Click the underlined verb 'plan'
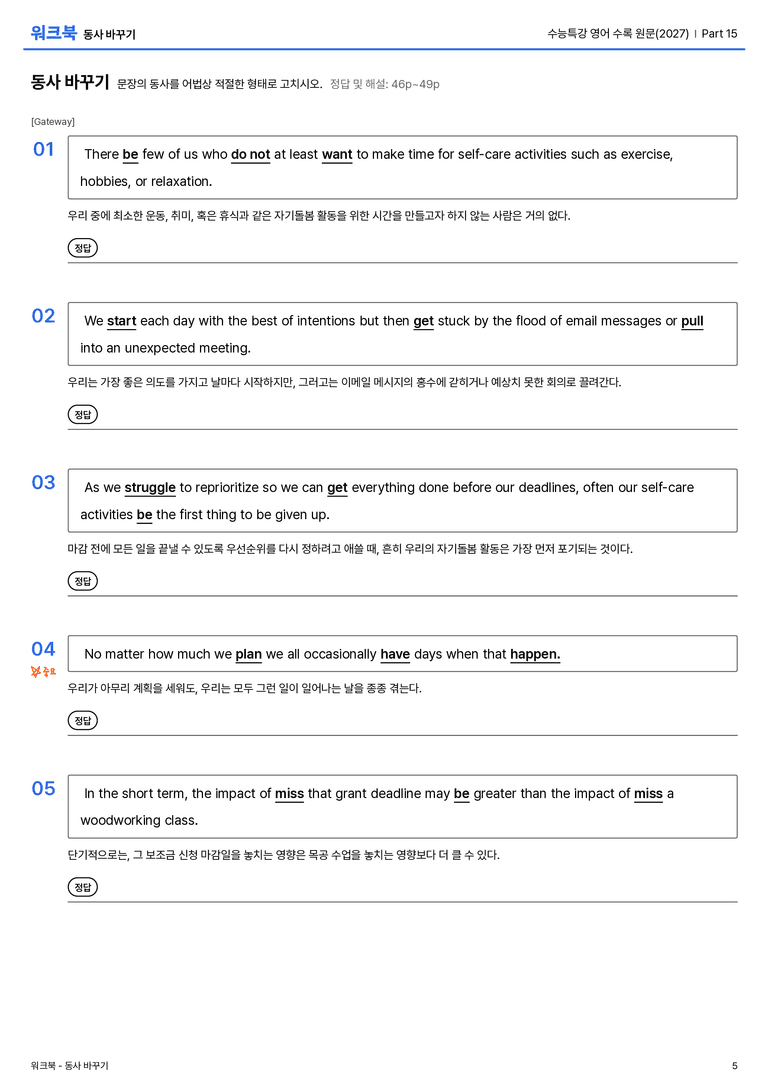 tap(248, 654)
